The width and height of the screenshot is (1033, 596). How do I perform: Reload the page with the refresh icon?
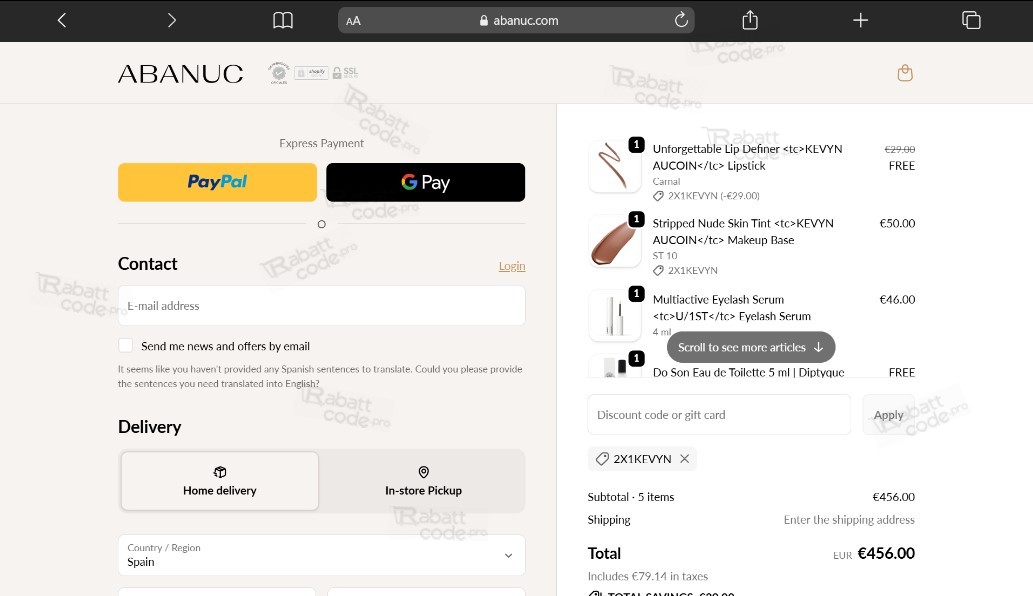(x=681, y=20)
